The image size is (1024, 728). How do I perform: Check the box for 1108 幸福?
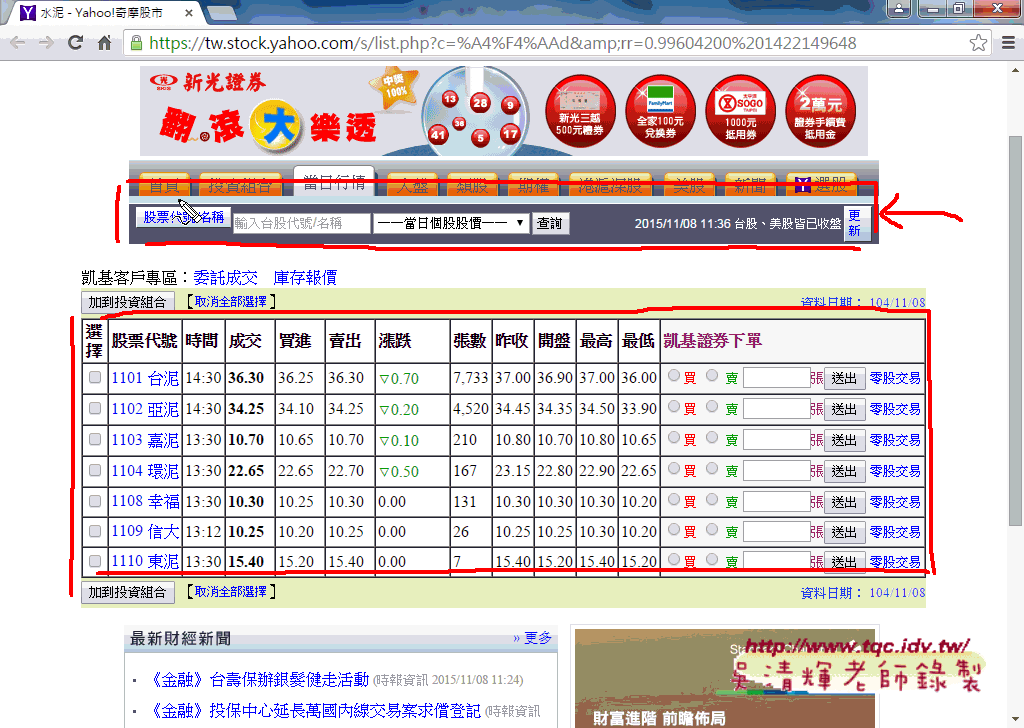tap(95, 501)
